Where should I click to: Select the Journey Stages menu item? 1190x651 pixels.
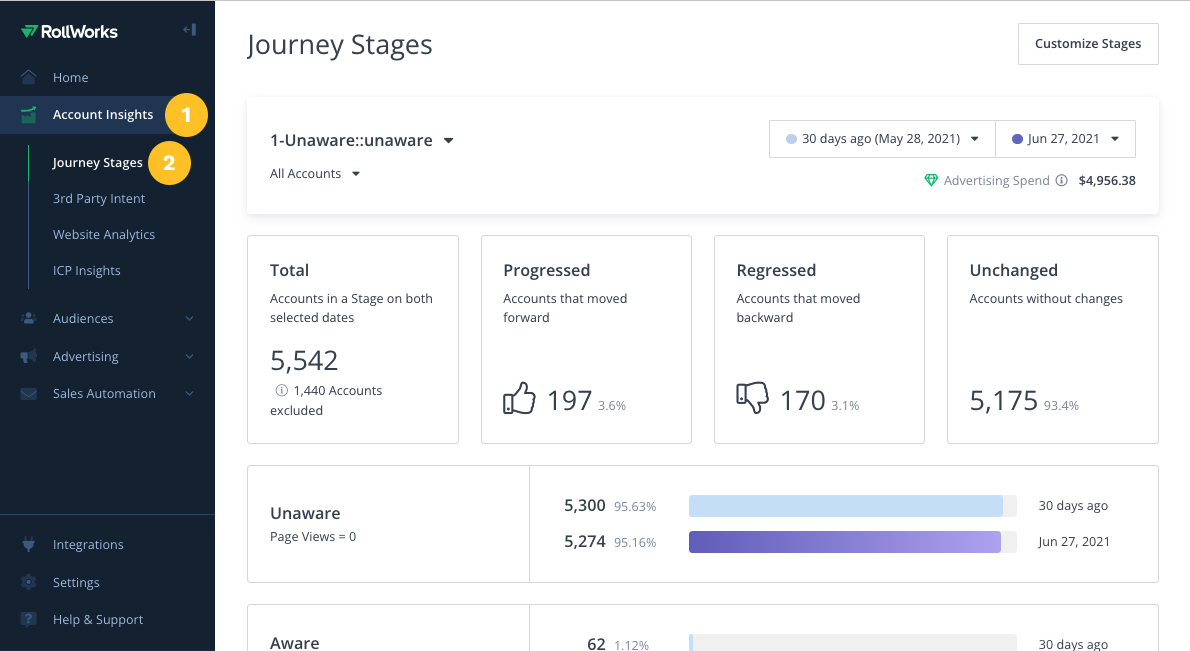click(x=97, y=162)
